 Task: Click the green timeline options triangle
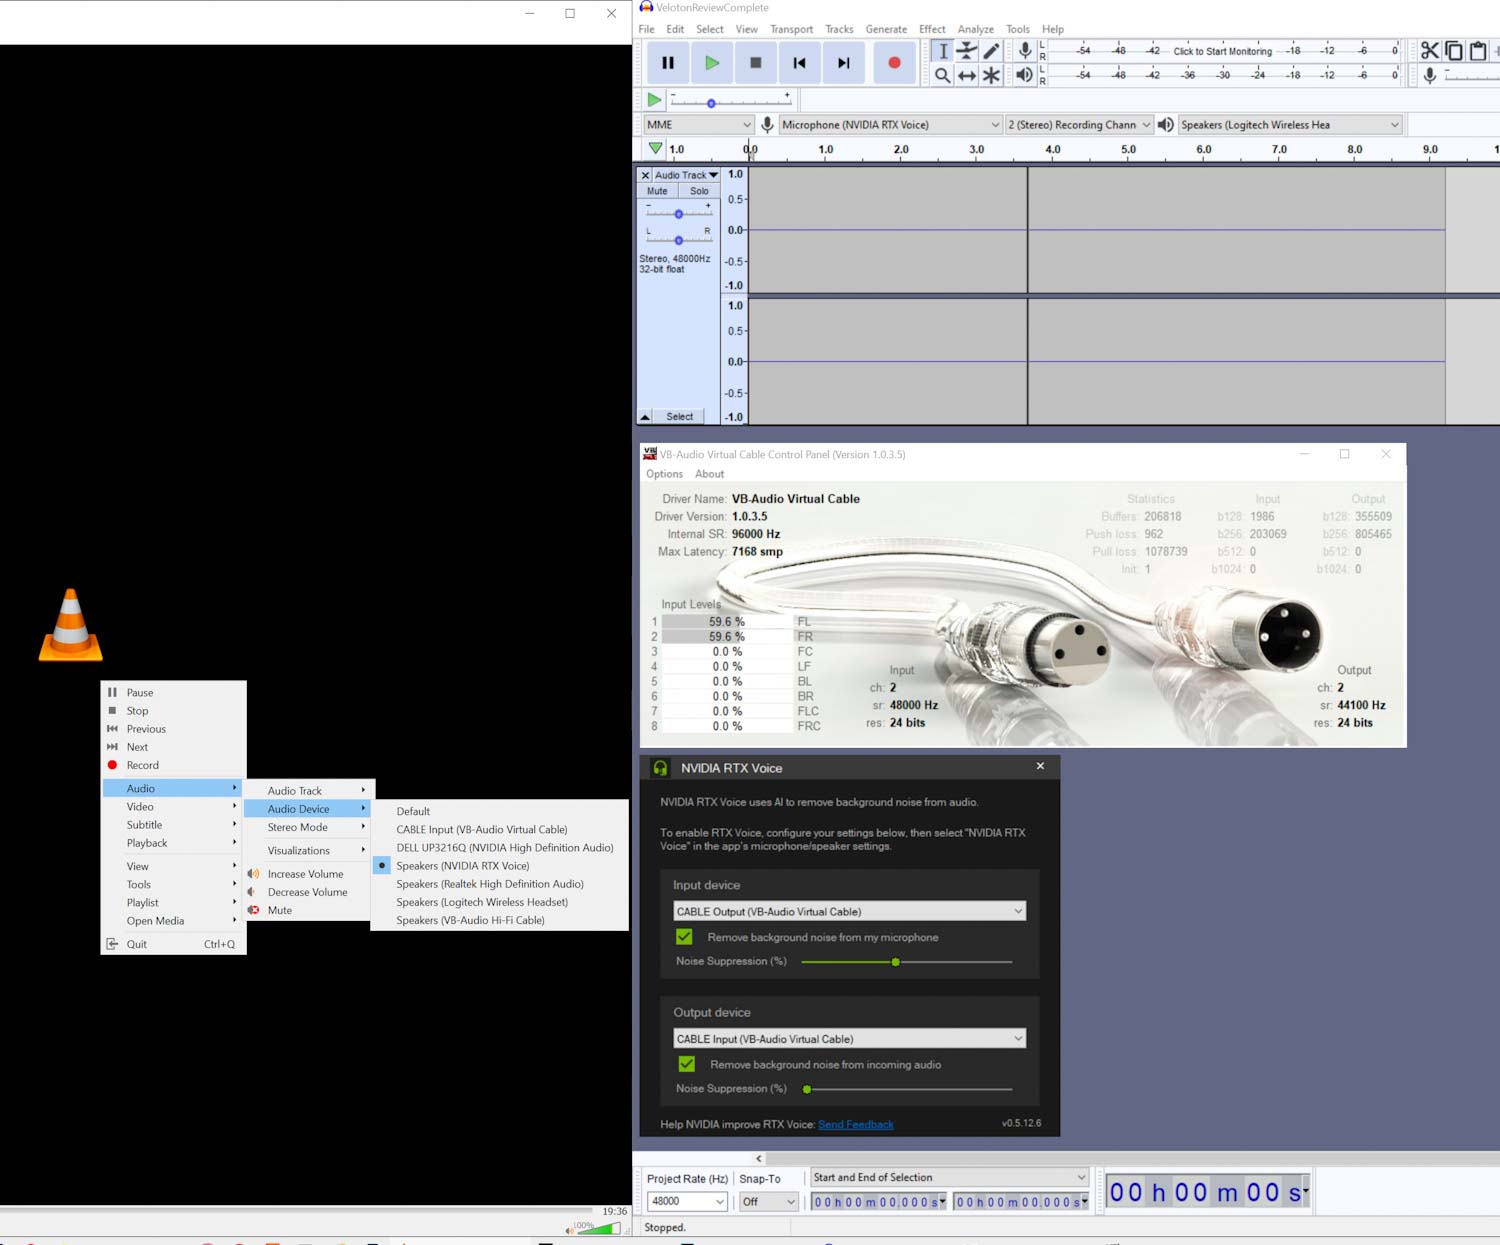(x=655, y=149)
